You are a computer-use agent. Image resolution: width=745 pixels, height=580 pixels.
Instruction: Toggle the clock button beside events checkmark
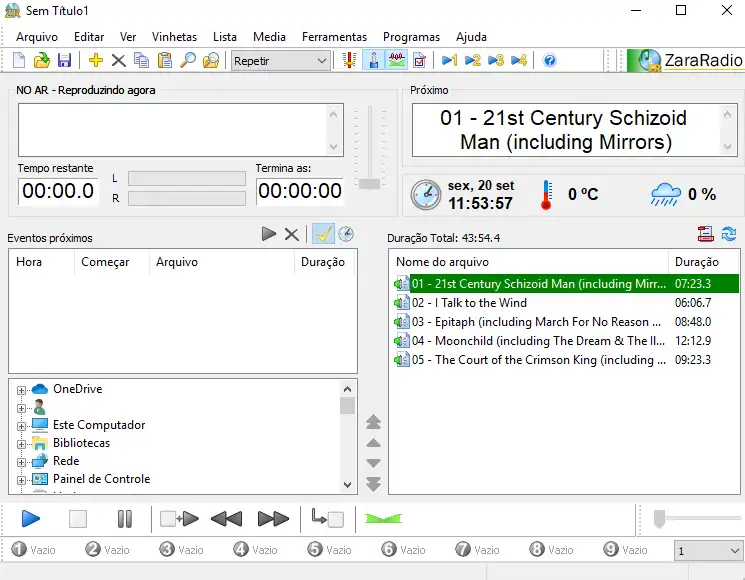tap(346, 234)
